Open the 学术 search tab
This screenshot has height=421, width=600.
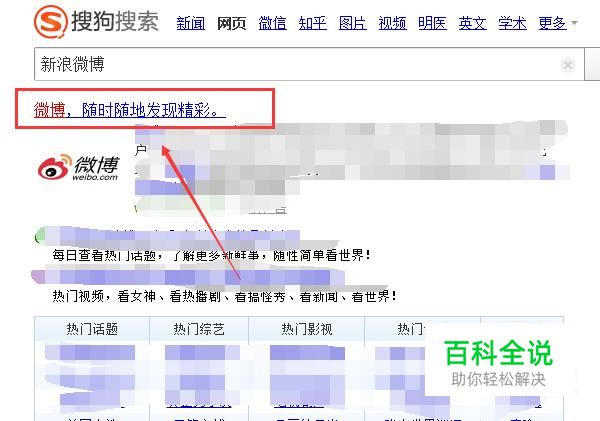[512, 24]
